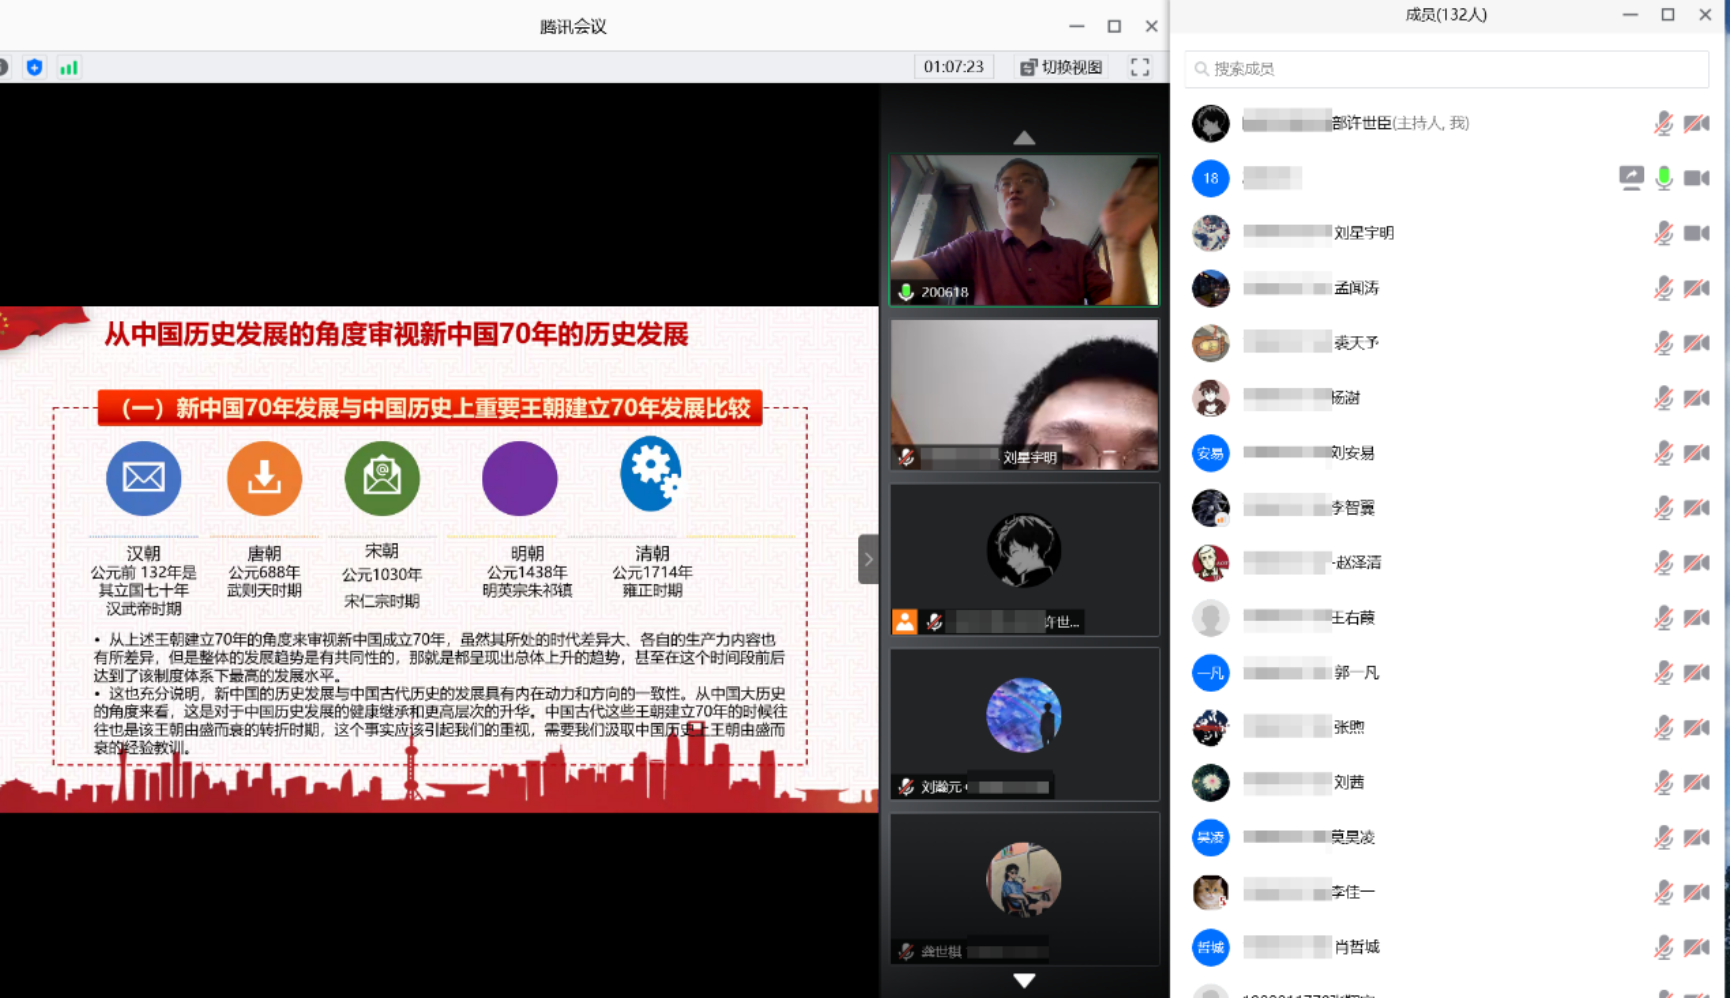Click the avatar of member 孟闻涛
The height and width of the screenshot is (999, 1731).
pos(1210,288)
